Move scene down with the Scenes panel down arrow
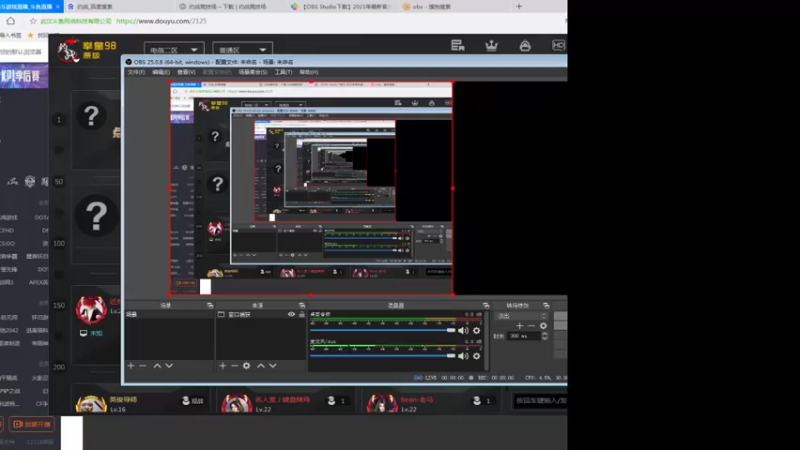Screen dimensions: 800x450 click(x=169, y=366)
